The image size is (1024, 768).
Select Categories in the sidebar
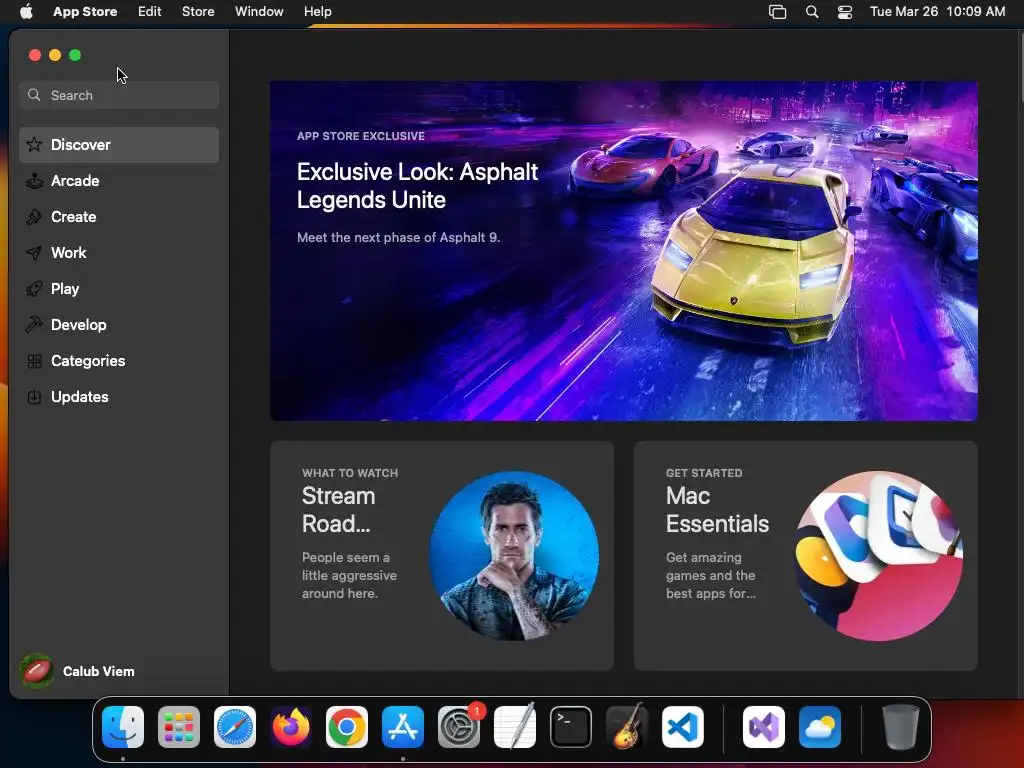119,360
